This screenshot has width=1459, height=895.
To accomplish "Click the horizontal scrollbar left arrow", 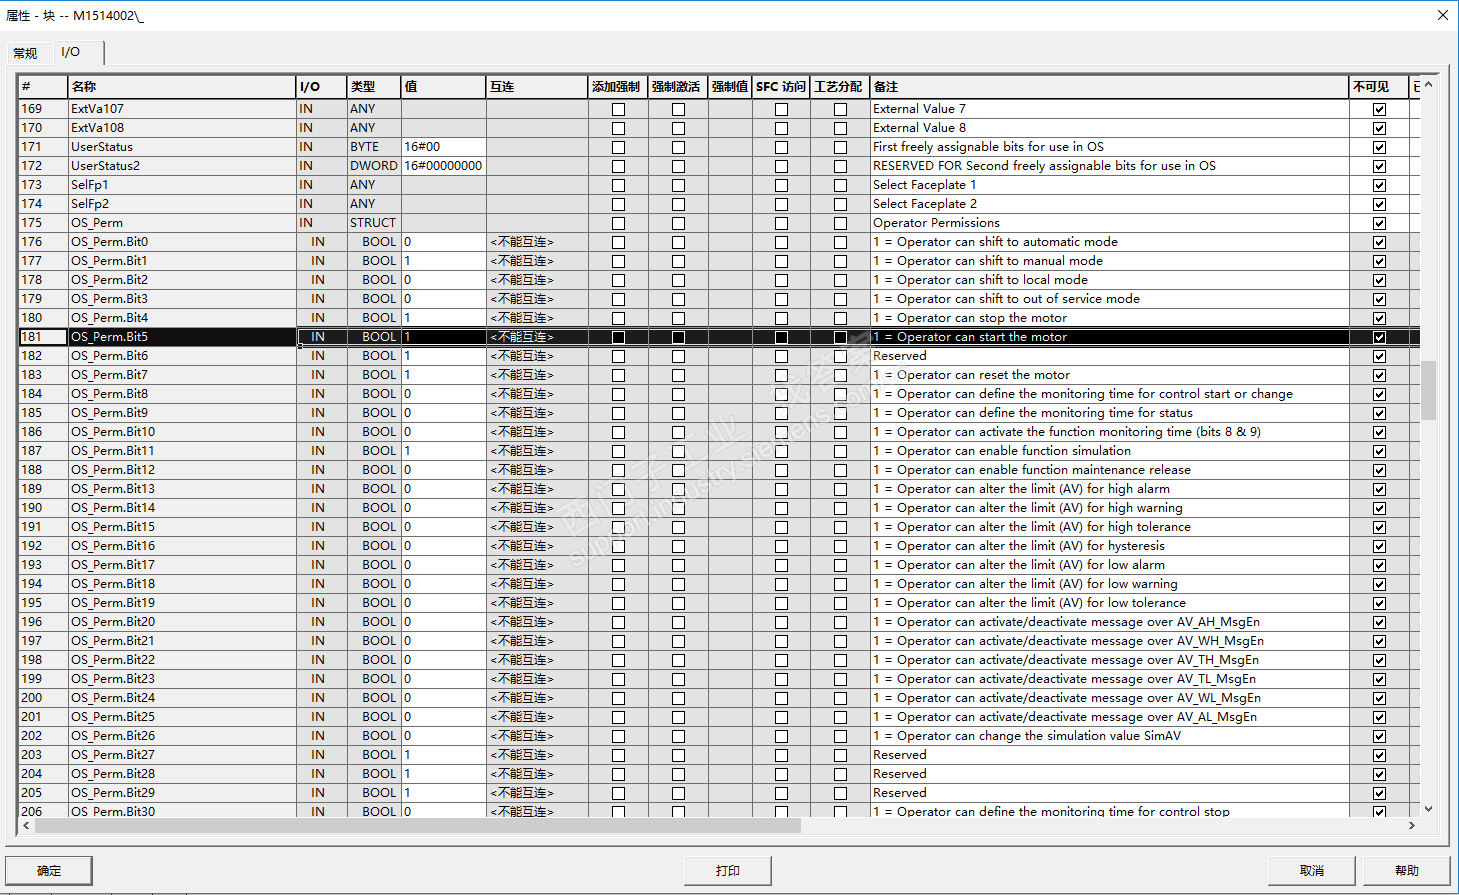I will coord(26,826).
